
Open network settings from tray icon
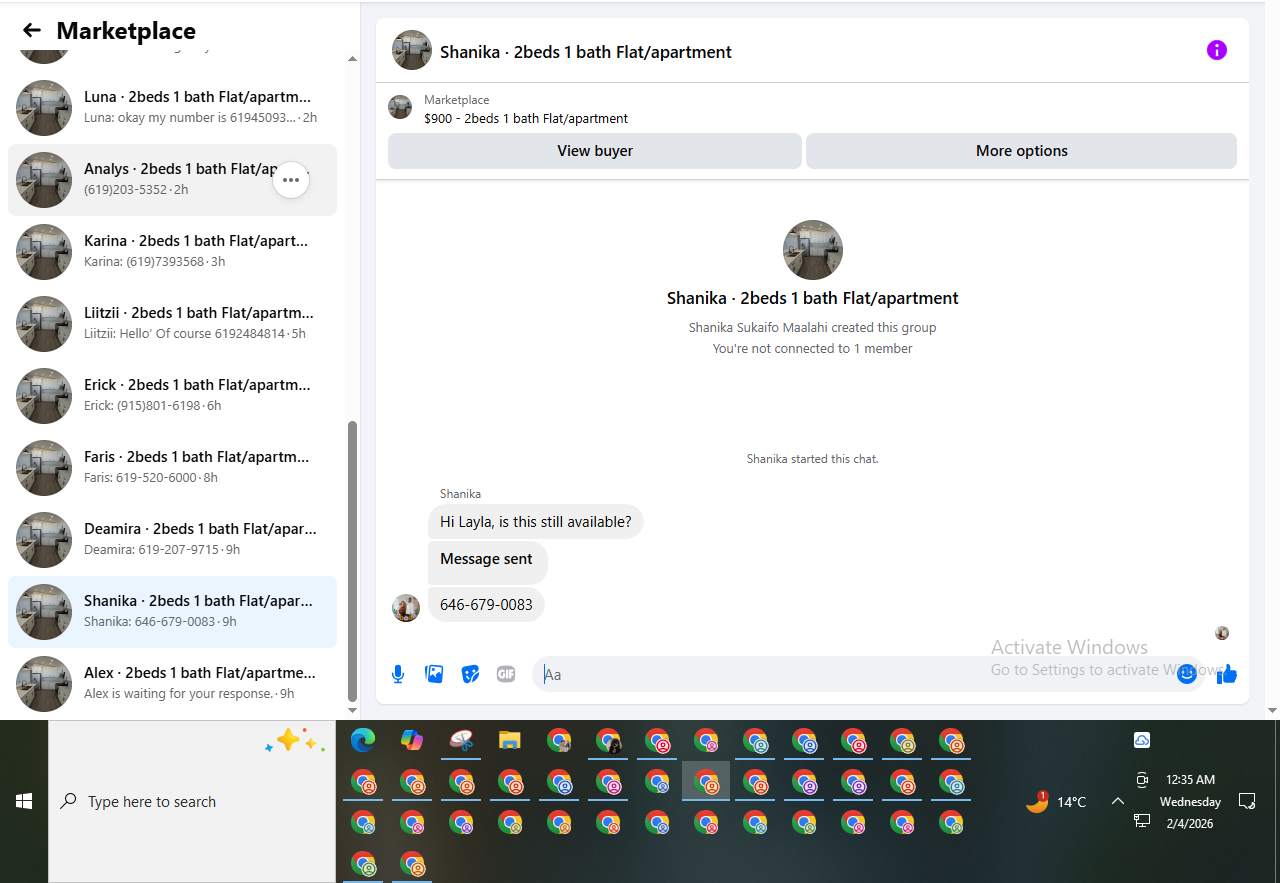1142,820
